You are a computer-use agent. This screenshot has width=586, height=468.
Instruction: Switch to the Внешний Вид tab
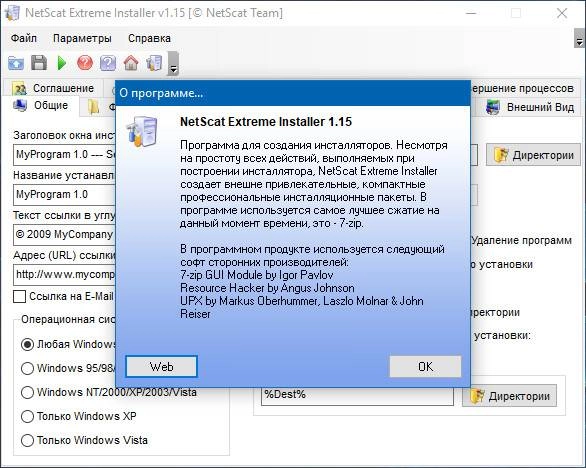[x=529, y=107]
